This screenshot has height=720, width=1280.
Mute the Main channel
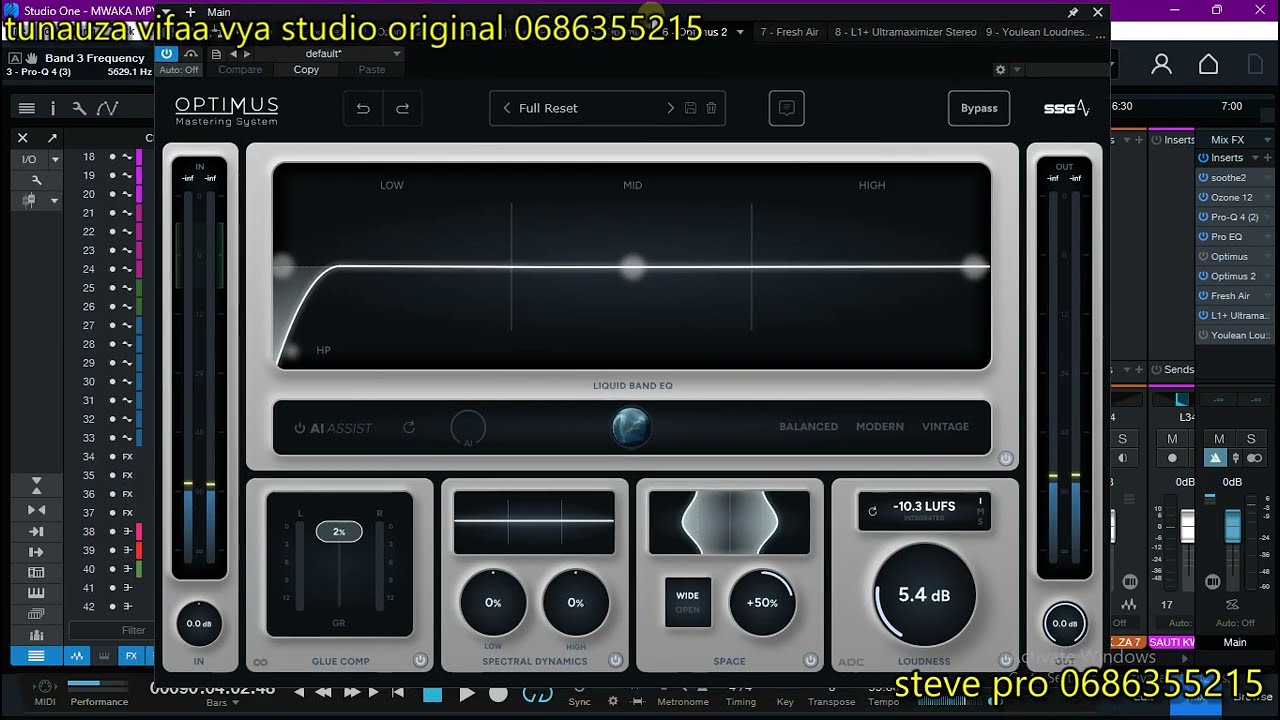[x=1219, y=439]
